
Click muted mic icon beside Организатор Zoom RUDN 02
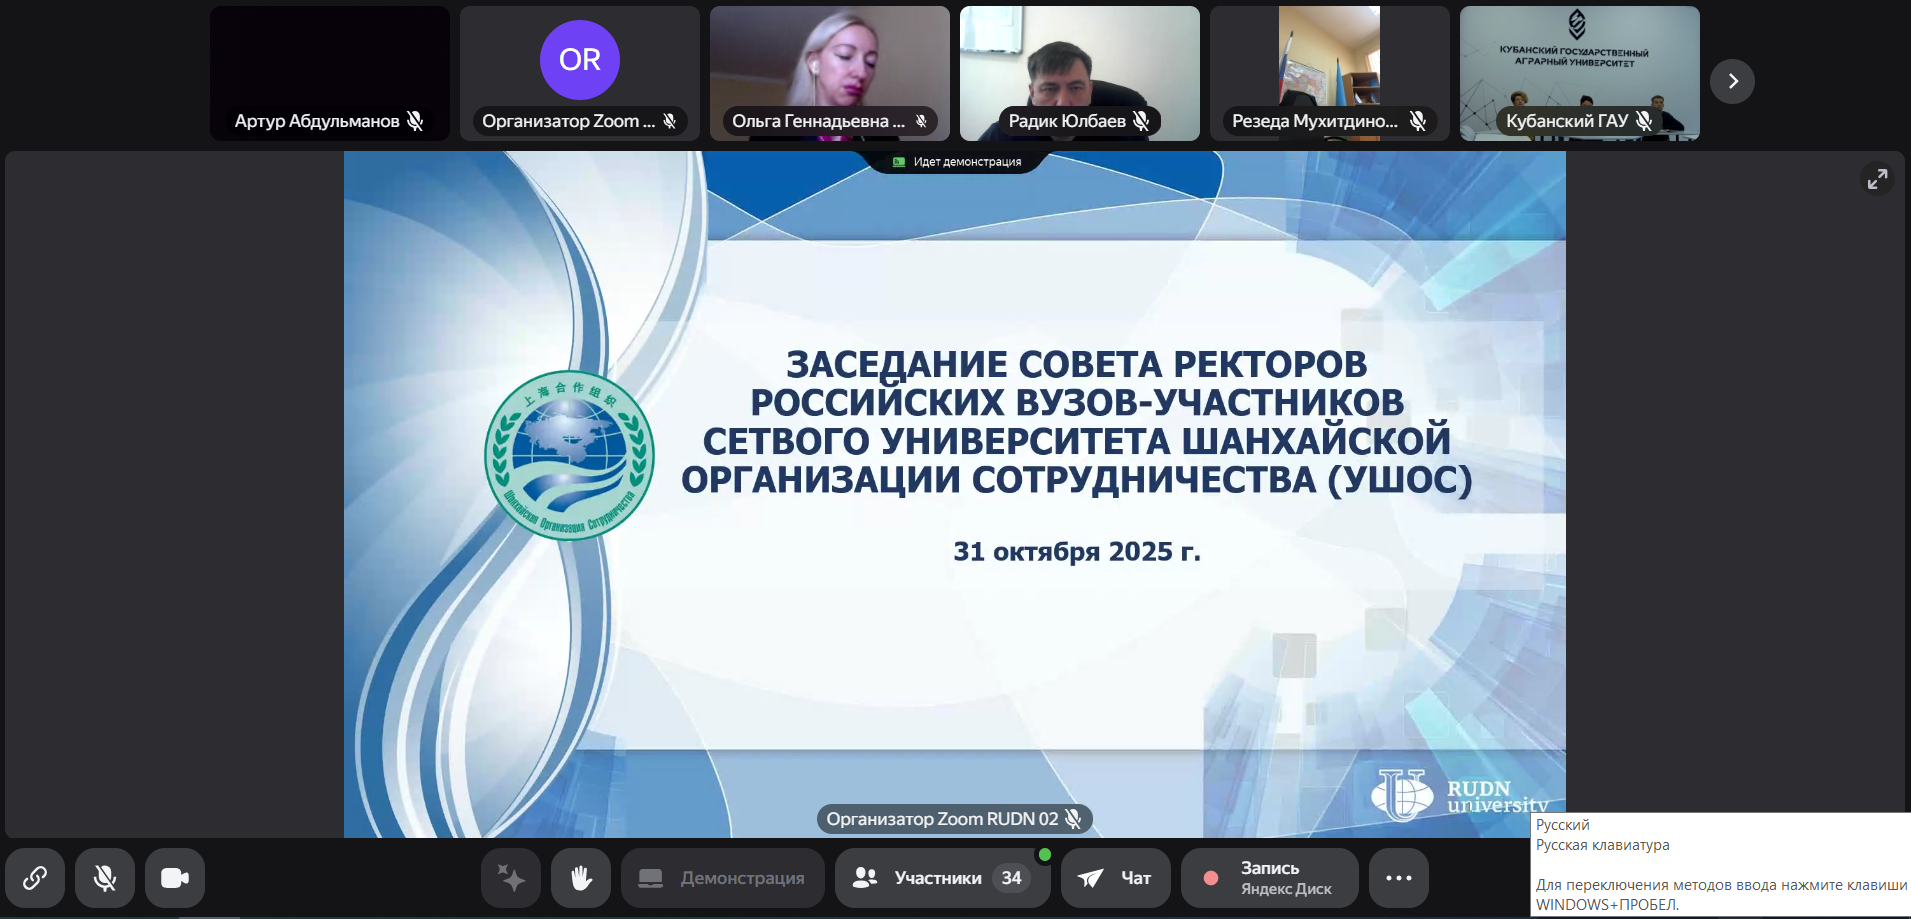click(1073, 819)
